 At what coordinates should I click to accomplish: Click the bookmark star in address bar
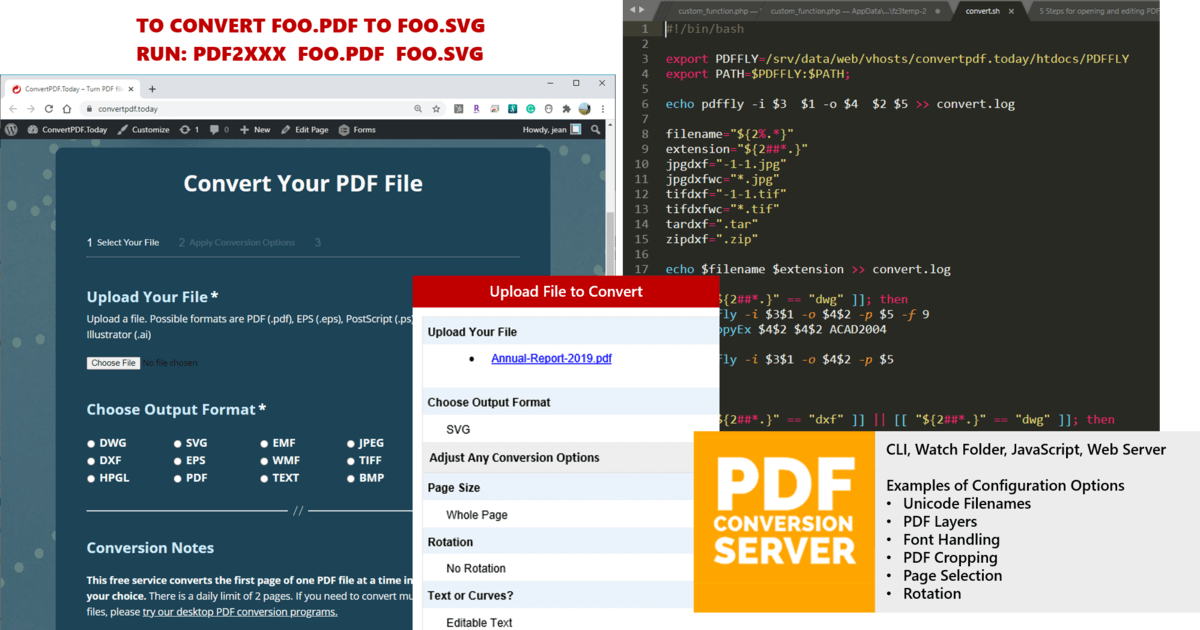tap(436, 108)
